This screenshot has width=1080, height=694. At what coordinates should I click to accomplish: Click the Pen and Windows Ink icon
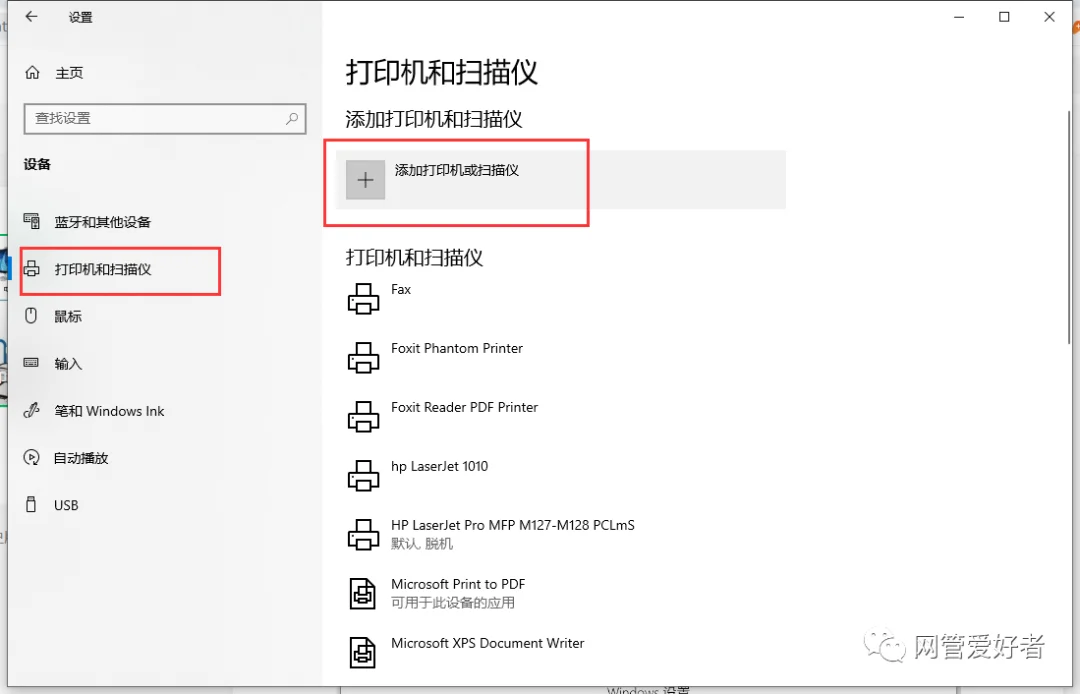[x=31, y=410]
